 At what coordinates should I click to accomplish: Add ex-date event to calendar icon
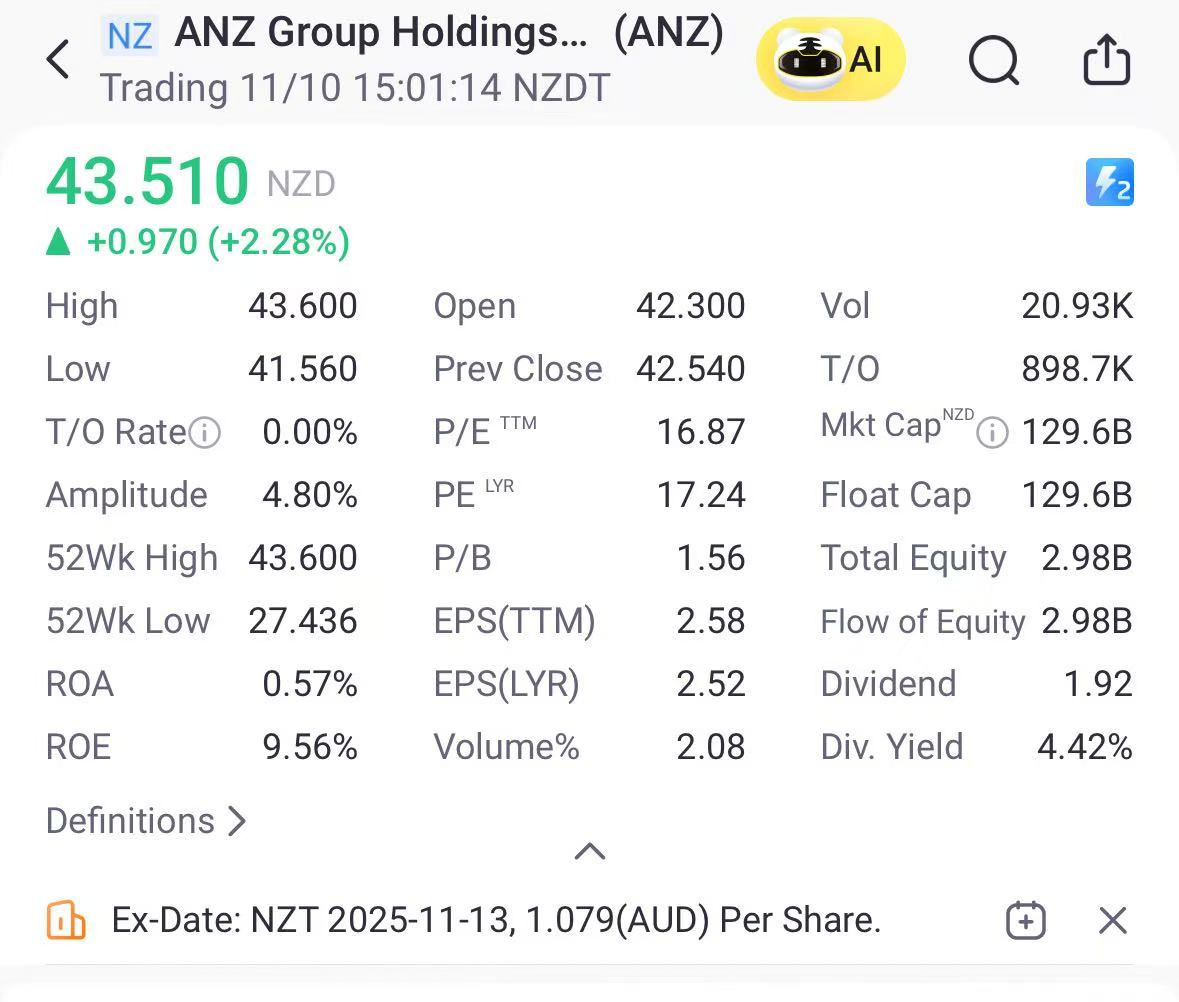(1026, 920)
